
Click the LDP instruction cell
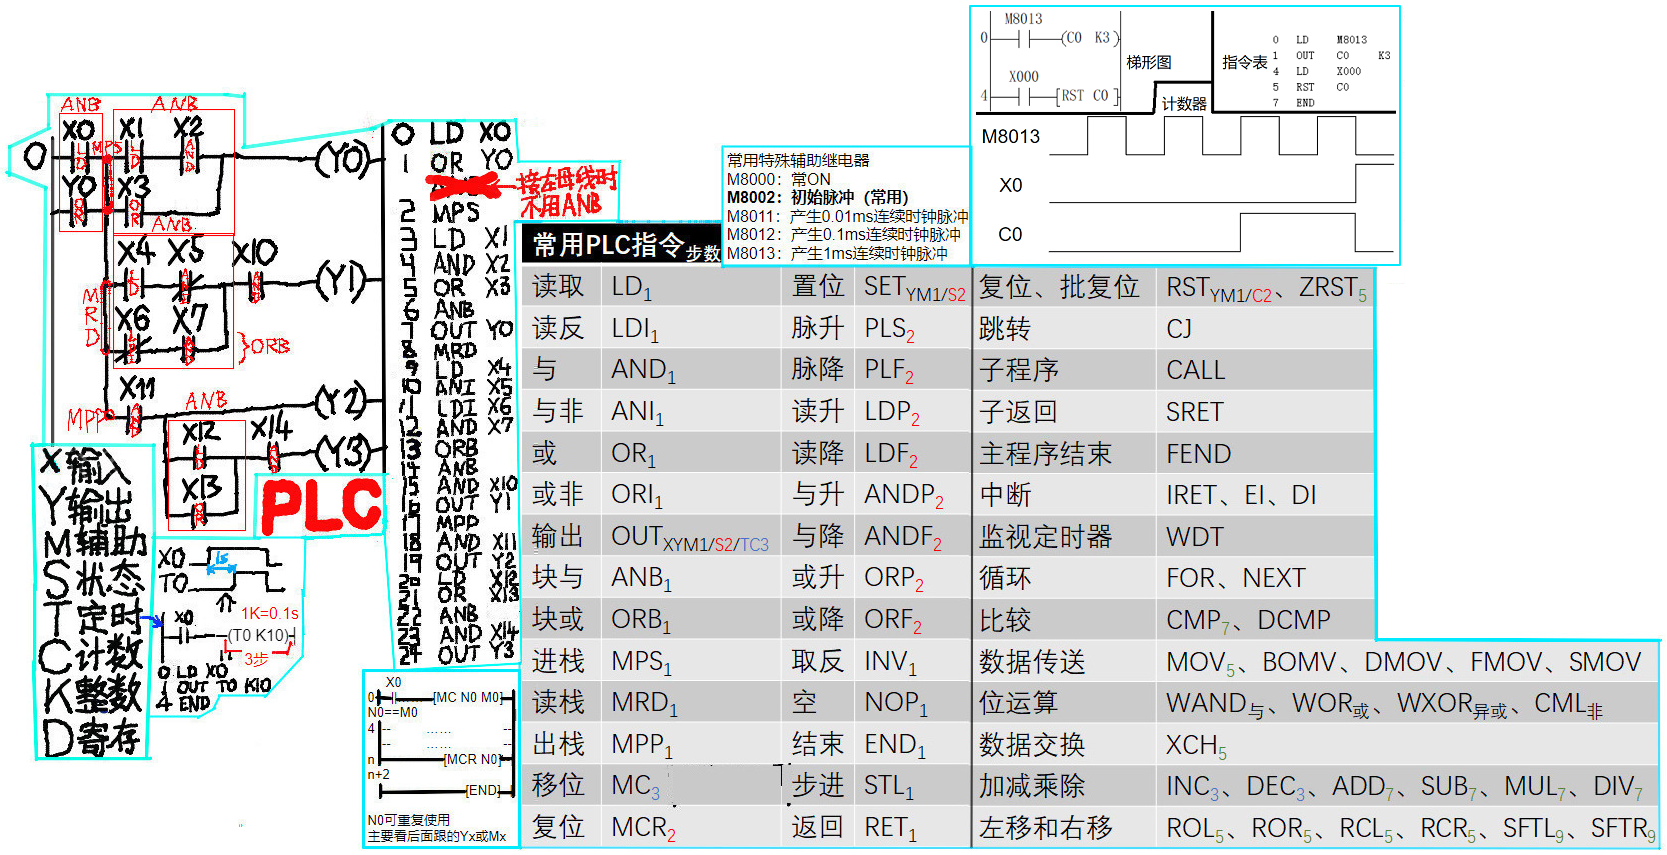tap(912, 412)
